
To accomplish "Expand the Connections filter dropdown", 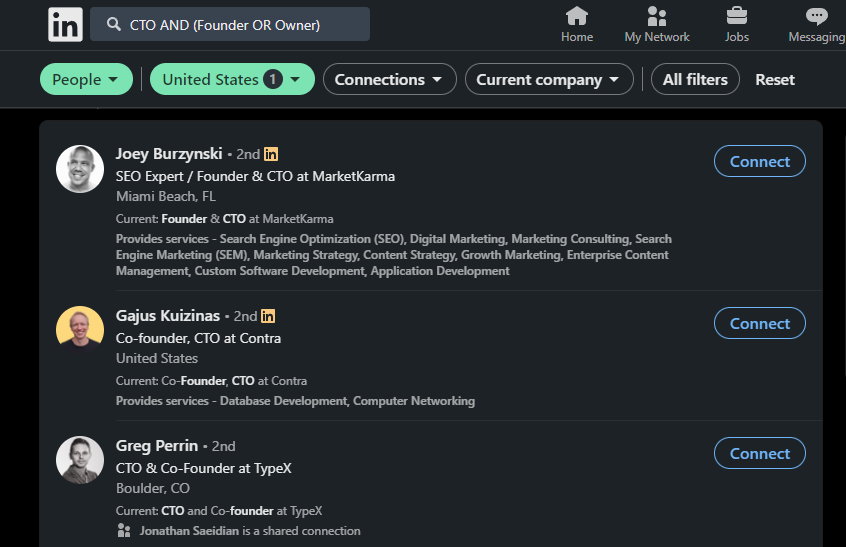I will [390, 79].
